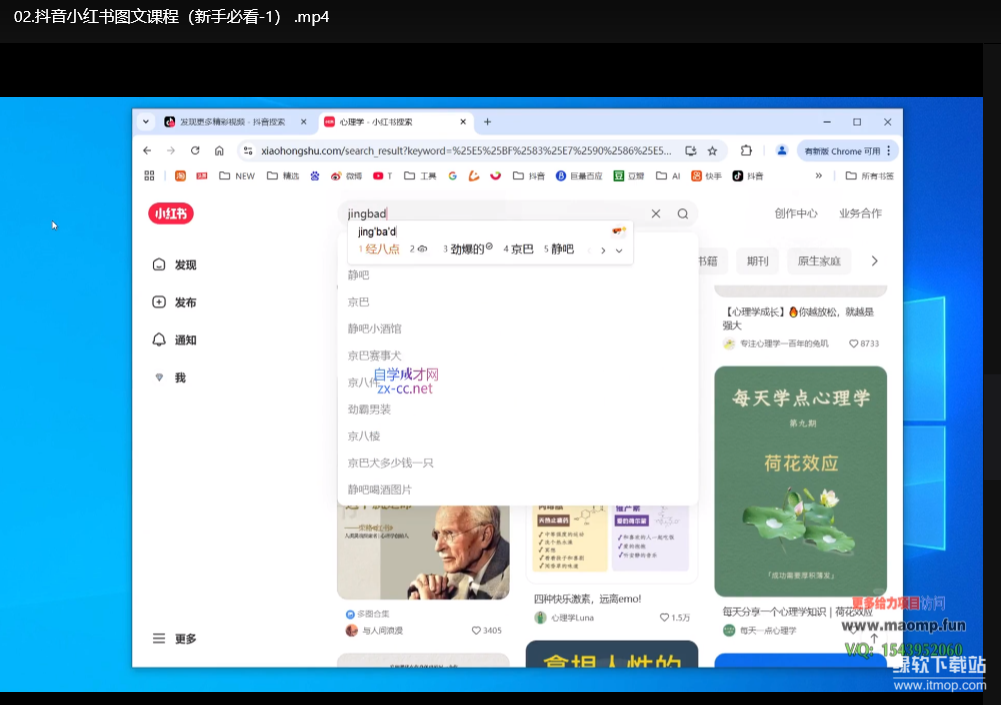This screenshot has width=1001, height=705.
Task: Select the 期刊 category chip
Action: [x=758, y=261]
